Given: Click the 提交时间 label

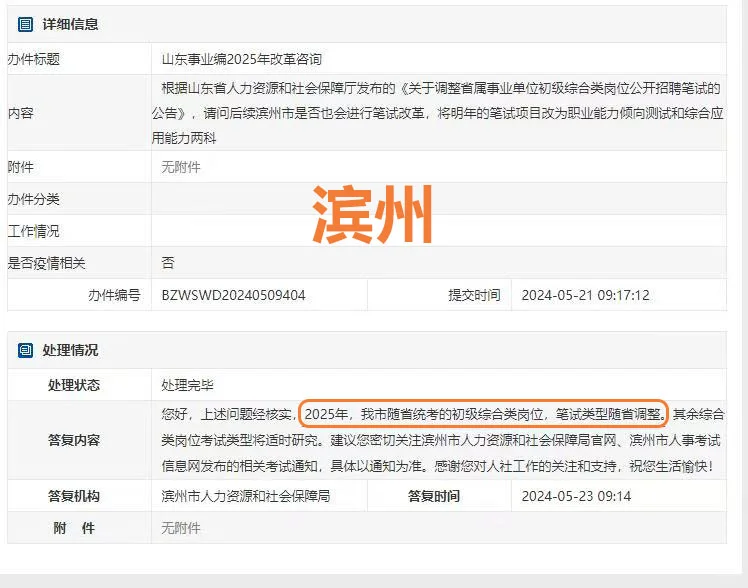Looking at the screenshot, I should [x=474, y=295].
